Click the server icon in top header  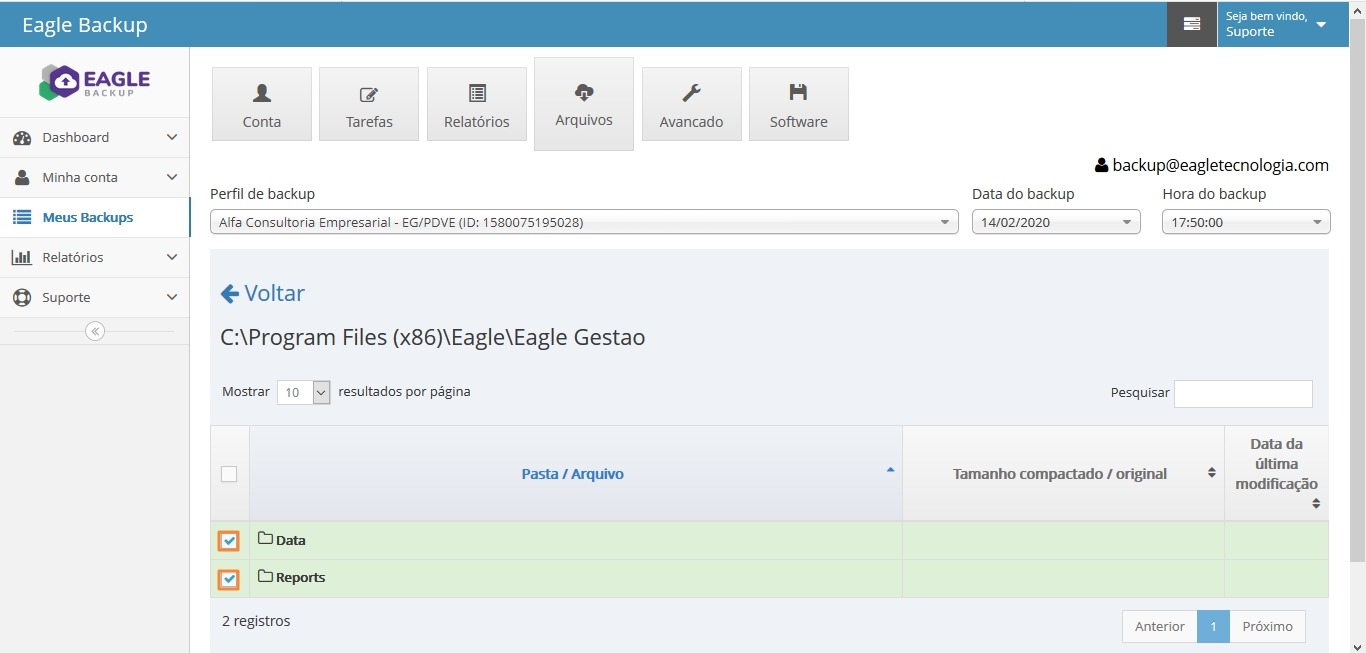tap(1192, 24)
